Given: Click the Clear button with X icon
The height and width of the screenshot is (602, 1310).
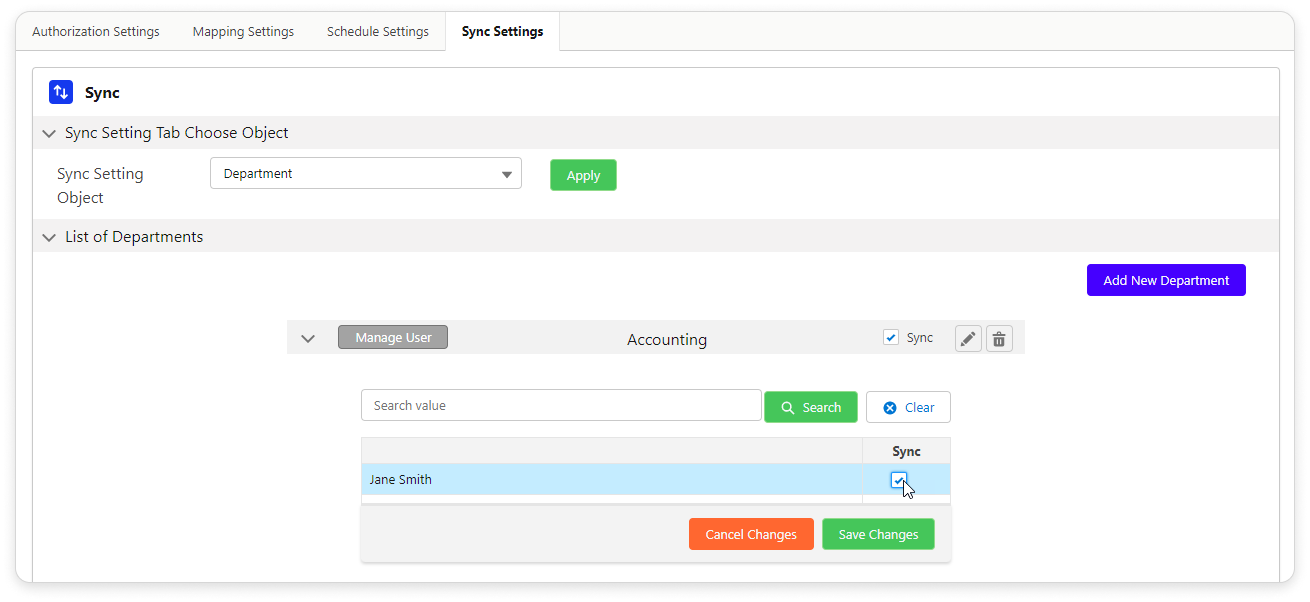Looking at the screenshot, I should click(908, 407).
